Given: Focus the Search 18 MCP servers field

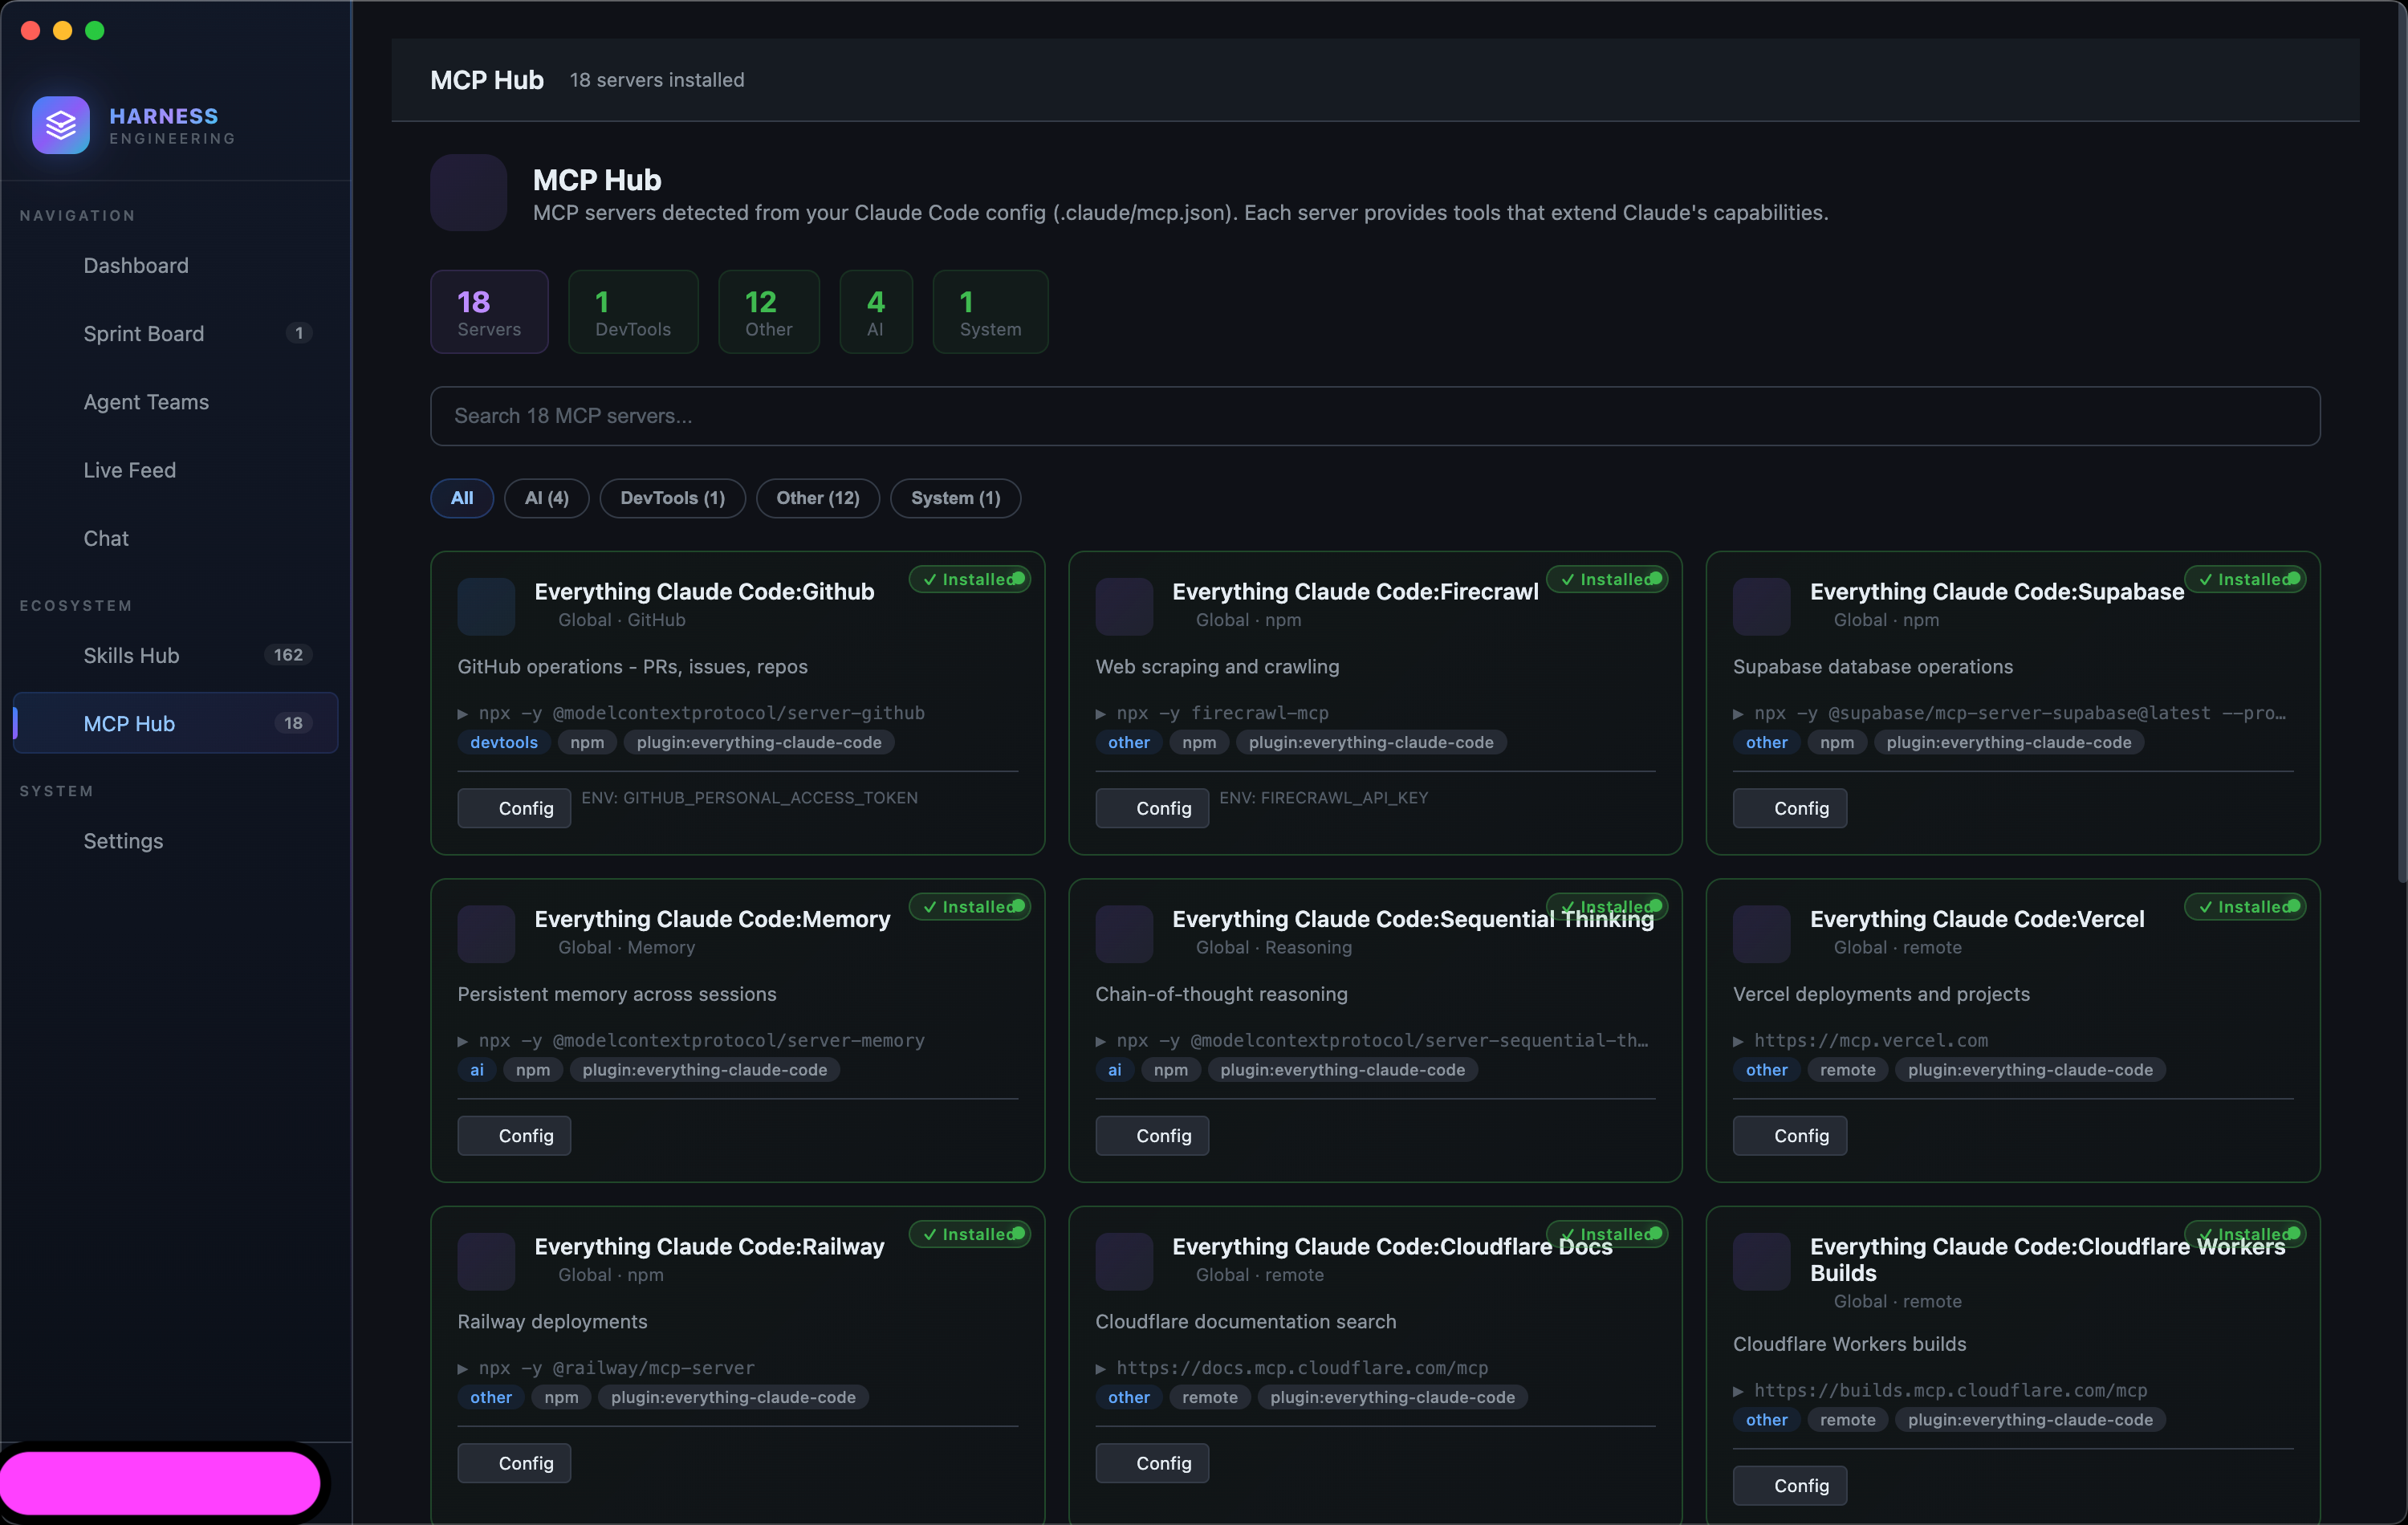Looking at the screenshot, I should click(x=1375, y=416).
